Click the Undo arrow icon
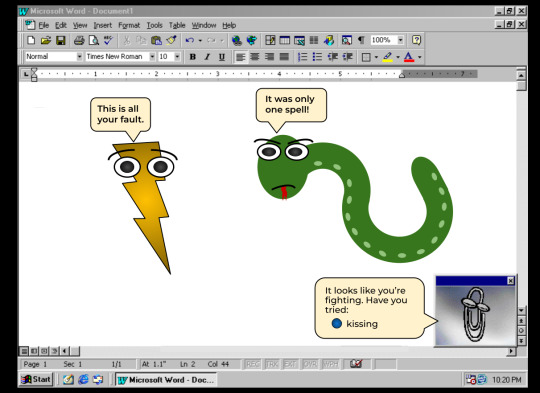 189,40
